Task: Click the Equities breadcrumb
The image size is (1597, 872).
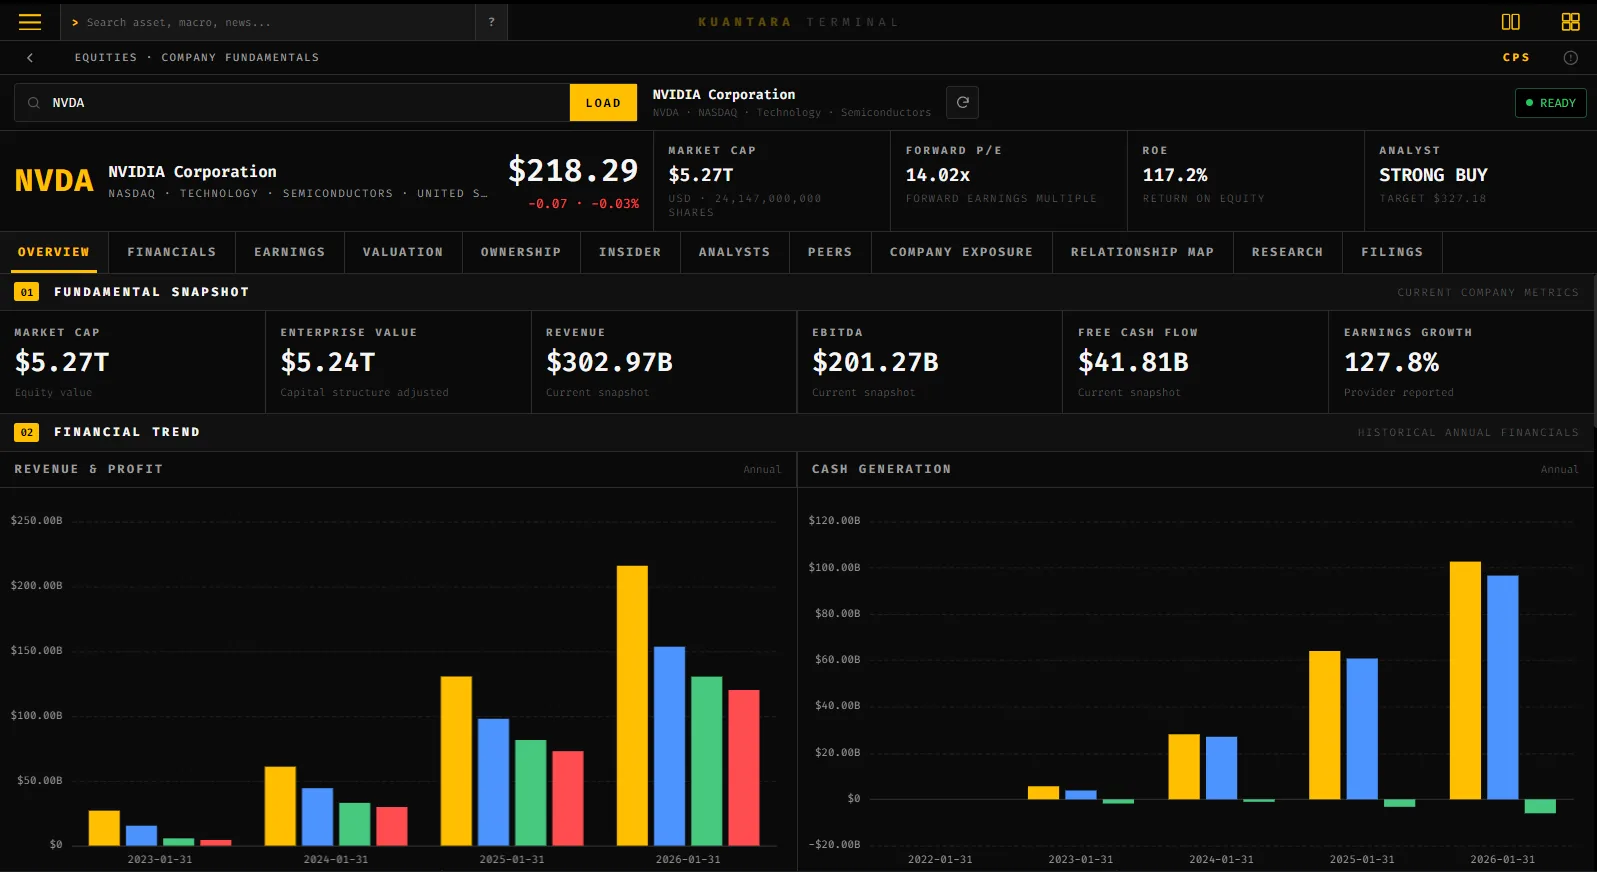Action: [x=106, y=58]
